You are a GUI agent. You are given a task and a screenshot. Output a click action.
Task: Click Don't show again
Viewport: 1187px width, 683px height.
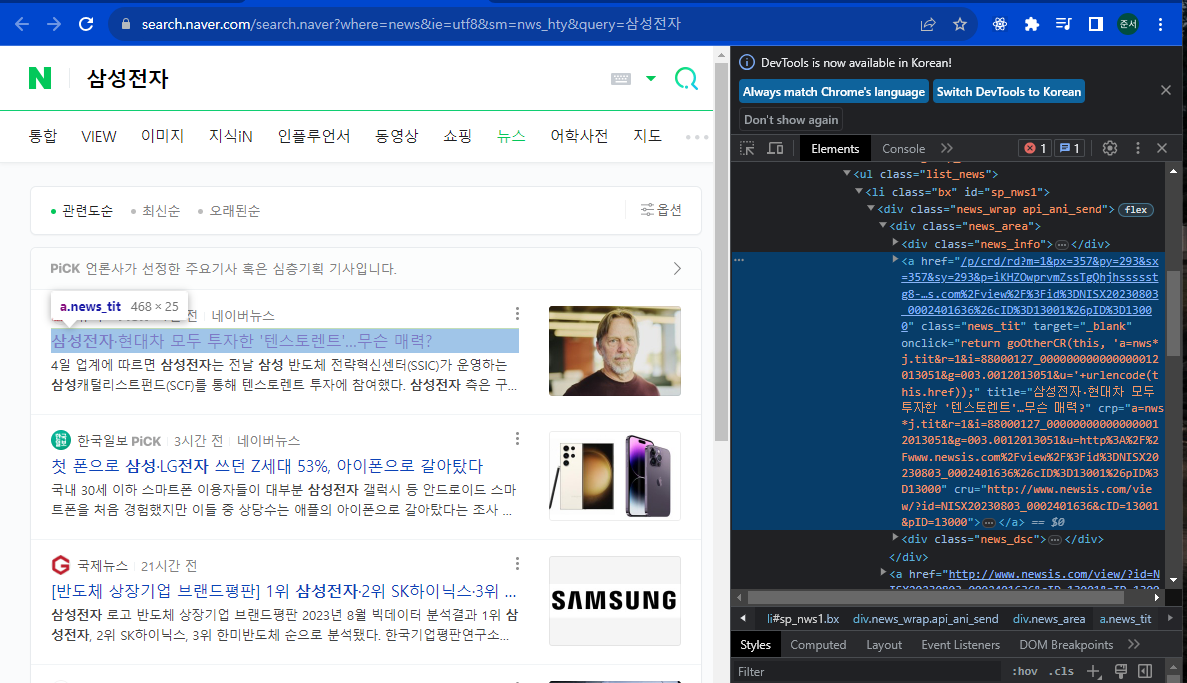click(790, 120)
